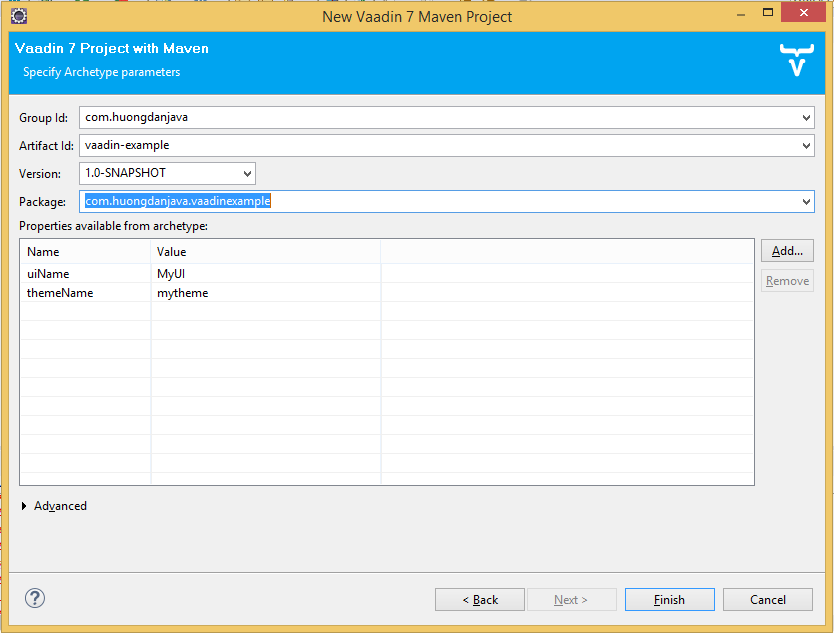Minimize the wizard window

point(741,14)
